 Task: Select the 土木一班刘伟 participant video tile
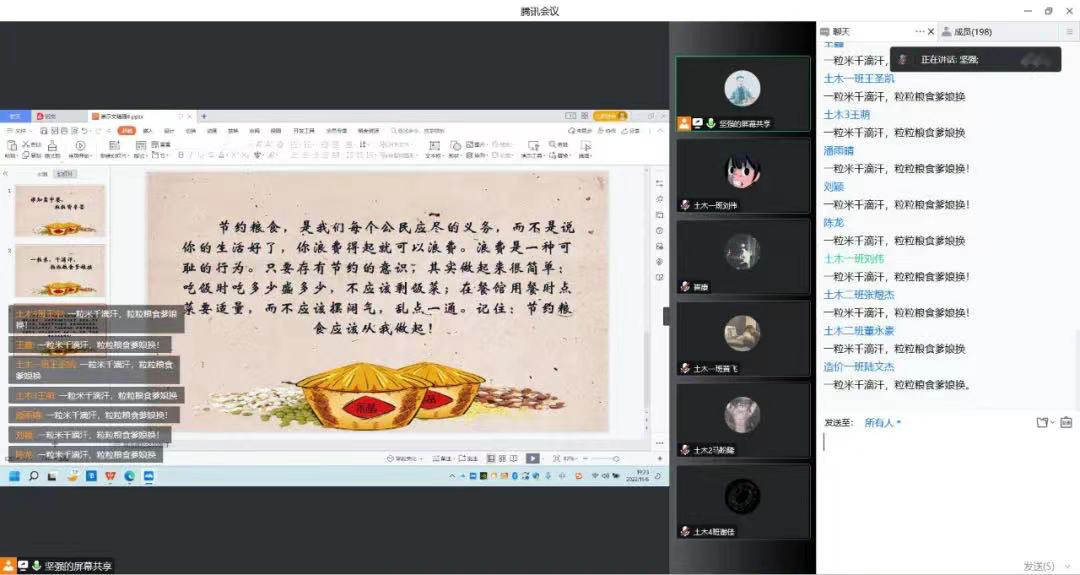pyautogui.click(x=742, y=175)
